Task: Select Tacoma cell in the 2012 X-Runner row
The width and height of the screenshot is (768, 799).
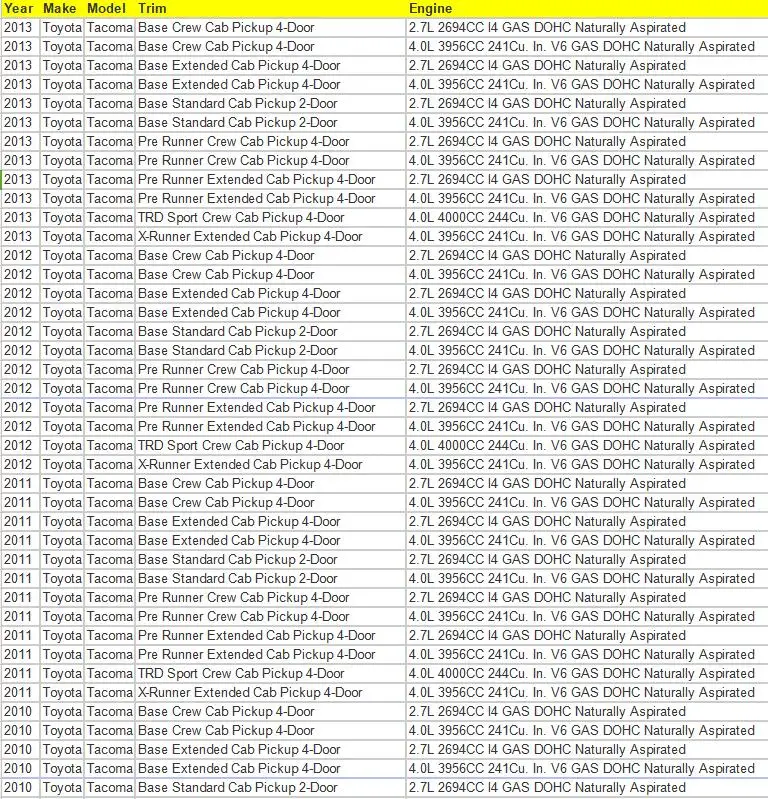Action: (109, 465)
